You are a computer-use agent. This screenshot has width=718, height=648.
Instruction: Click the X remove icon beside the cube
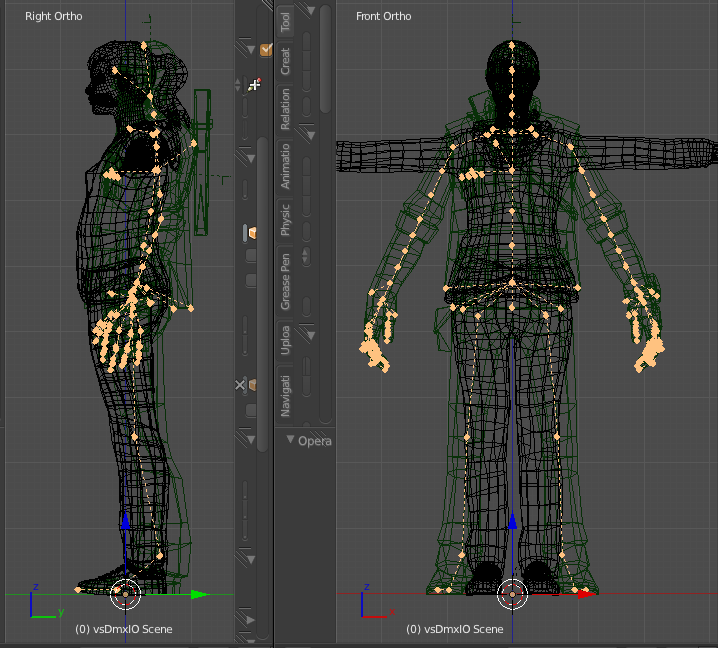pos(240,384)
